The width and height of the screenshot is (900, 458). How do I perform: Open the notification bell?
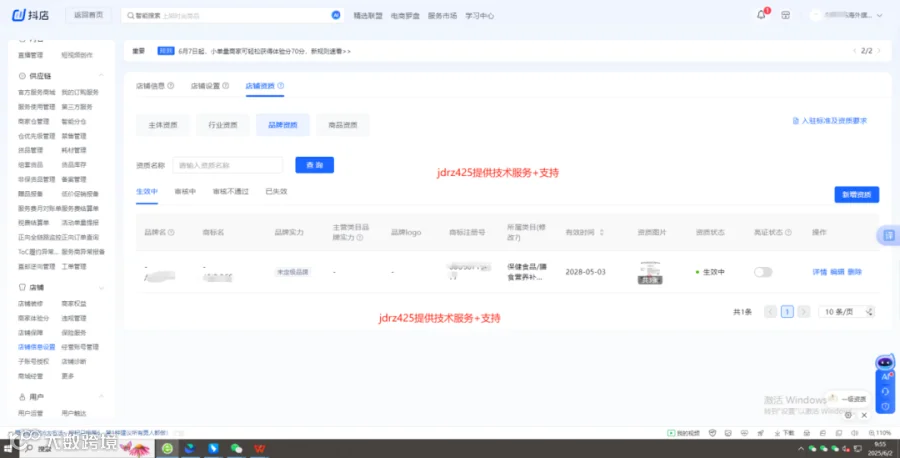pos(761,15)
